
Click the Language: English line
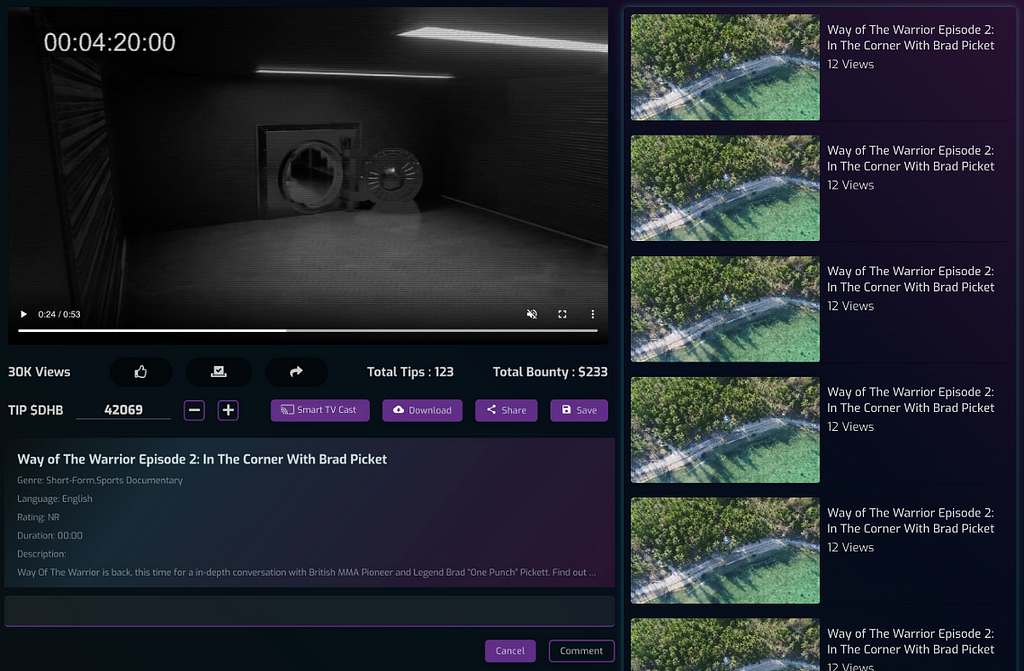click(x=55, y=499)
